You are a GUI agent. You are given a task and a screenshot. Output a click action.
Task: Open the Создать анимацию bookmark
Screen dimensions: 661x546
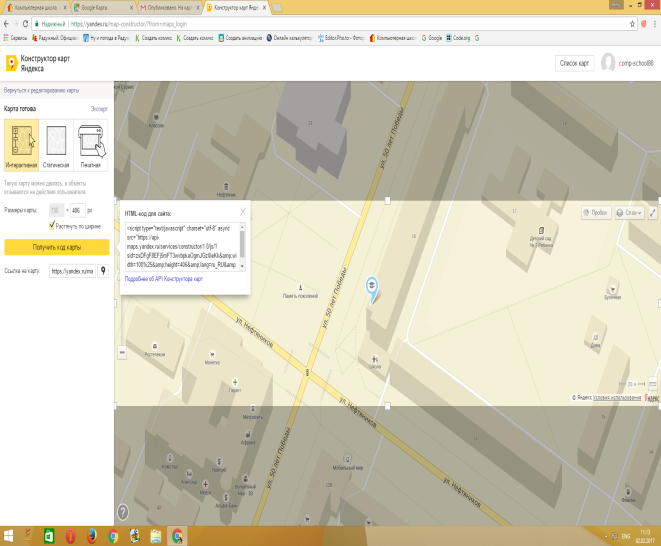(240, 38)
